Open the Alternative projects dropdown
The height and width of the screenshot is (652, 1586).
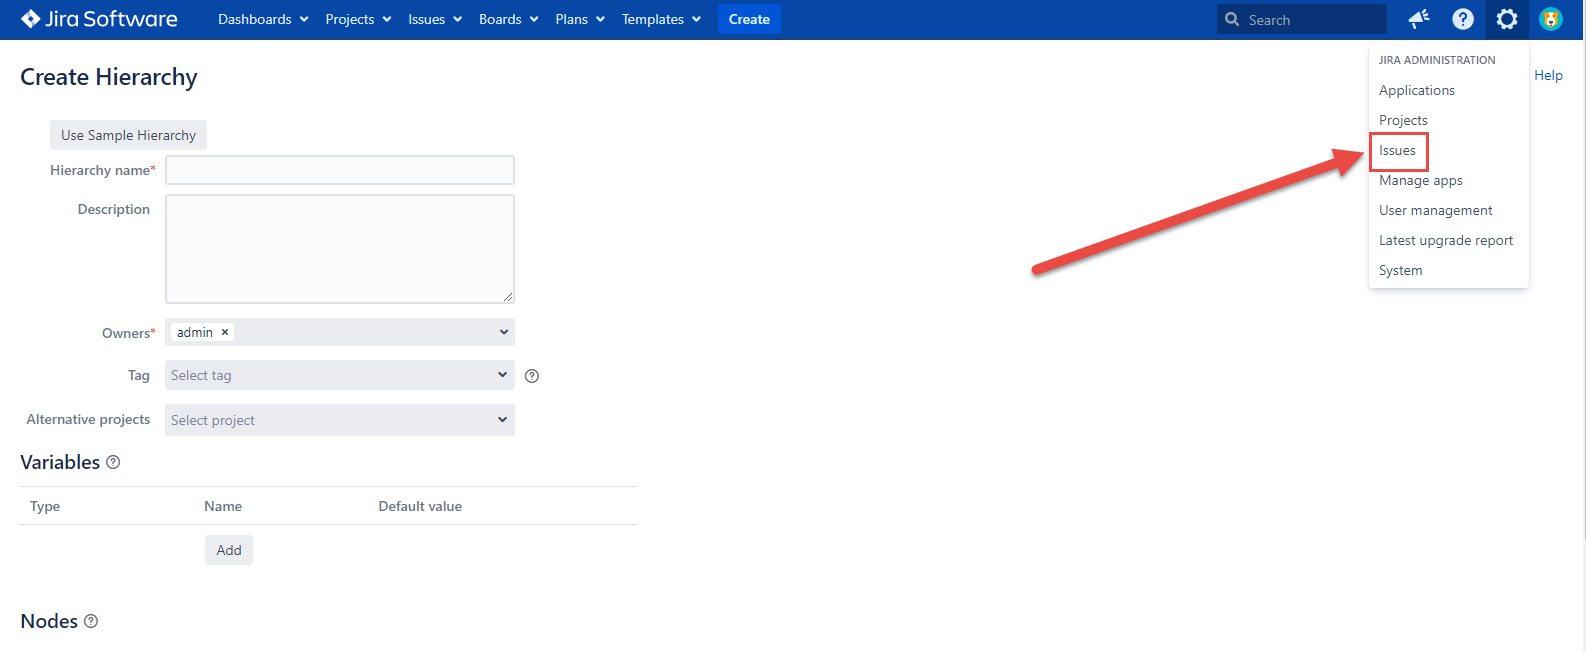(339, 420)
